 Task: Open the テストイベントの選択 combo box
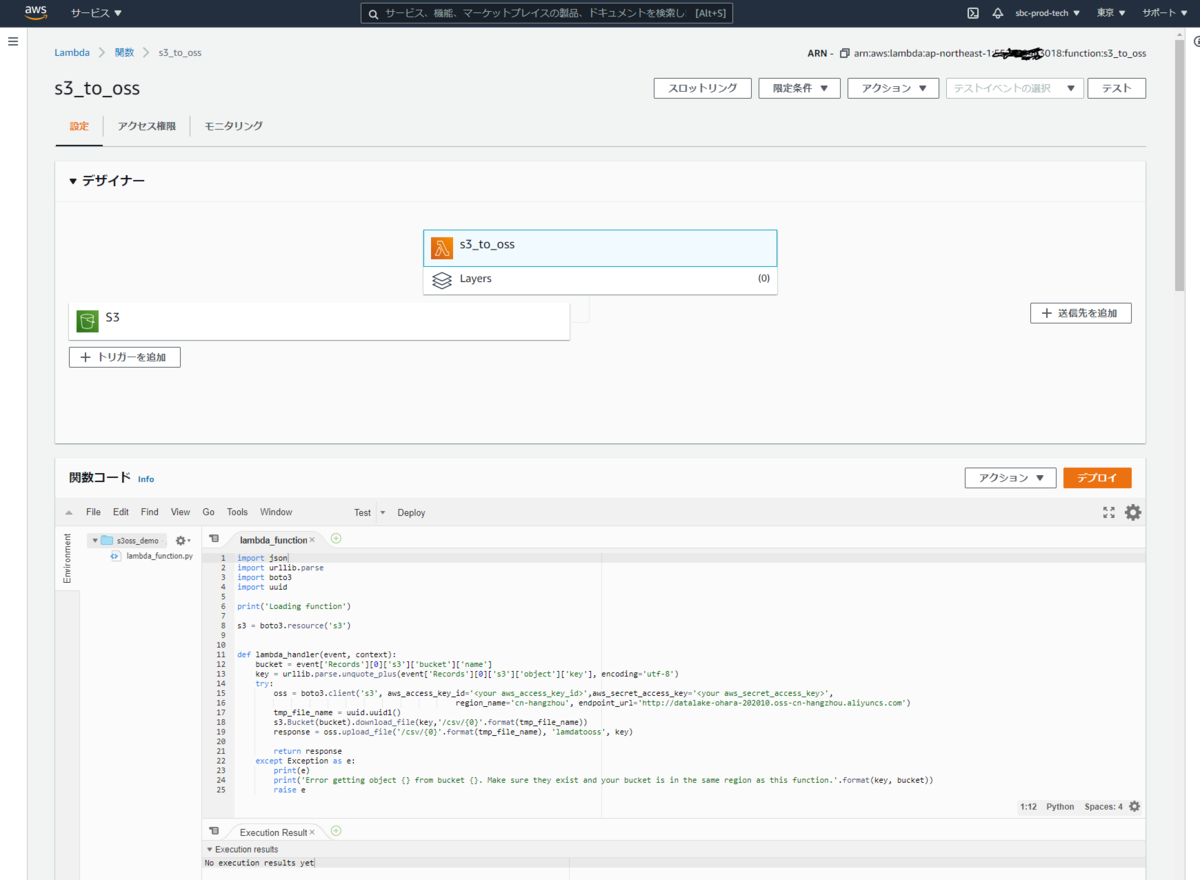point(1015,88)
